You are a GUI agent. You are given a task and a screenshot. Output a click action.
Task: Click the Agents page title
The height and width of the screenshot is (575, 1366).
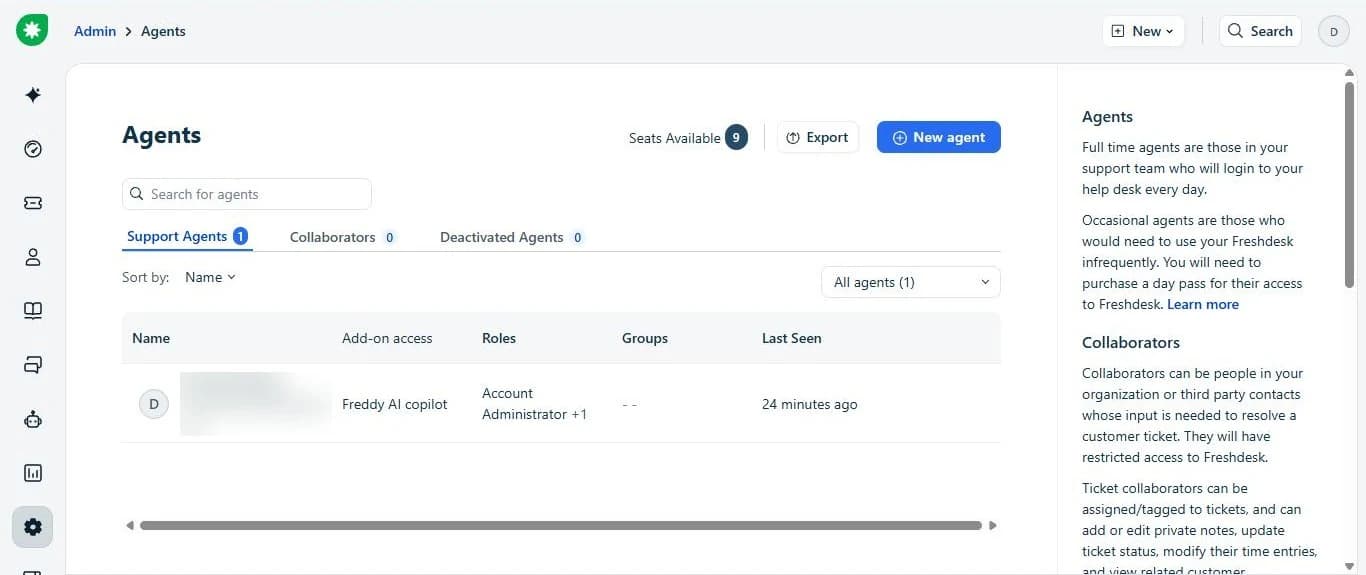[x=162, y=135]
